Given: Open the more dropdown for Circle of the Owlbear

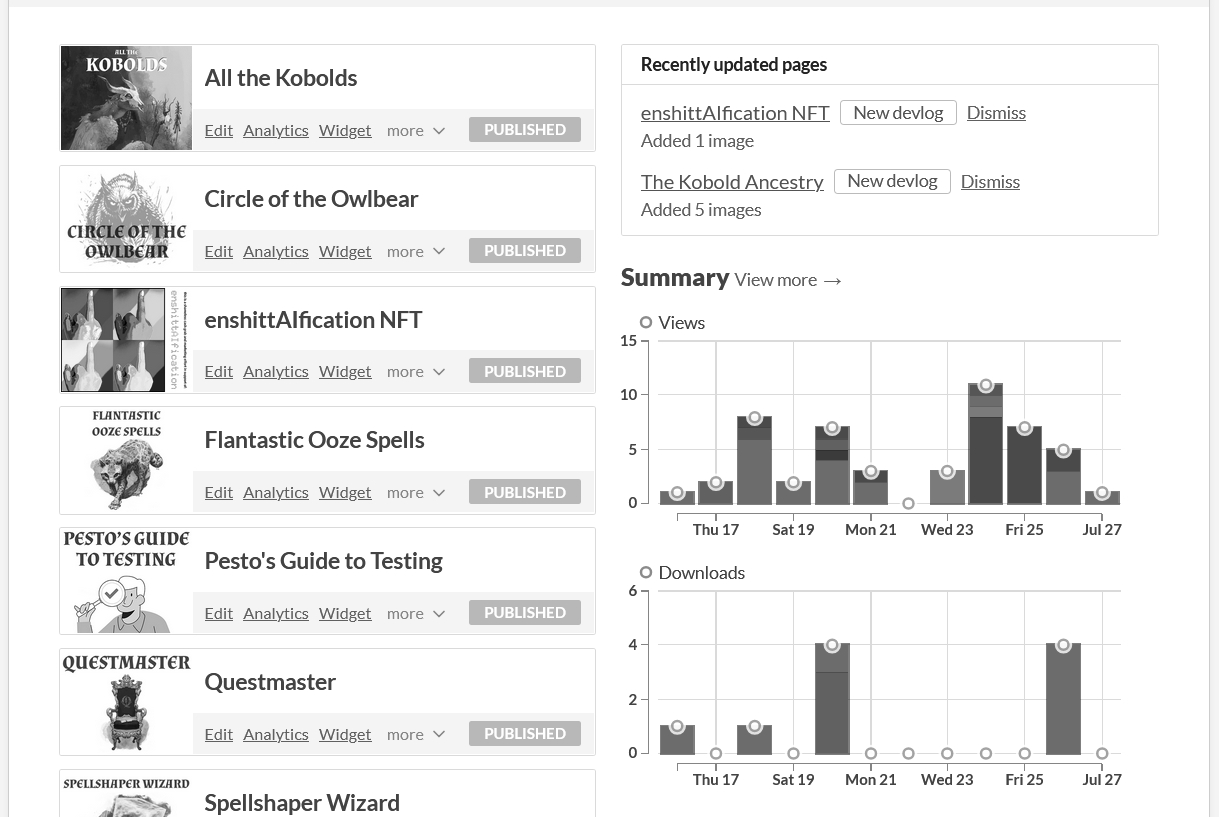Looking at the screenshot, I should point(415,252).
